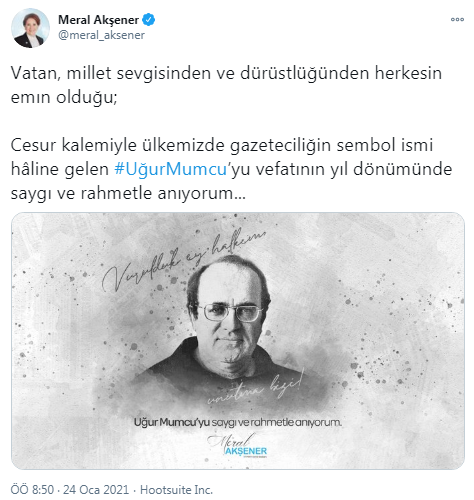Screen dimensions: 474x500
Task: Click the blue AKŞENER logo text in image
Action: tap(246, 451)
